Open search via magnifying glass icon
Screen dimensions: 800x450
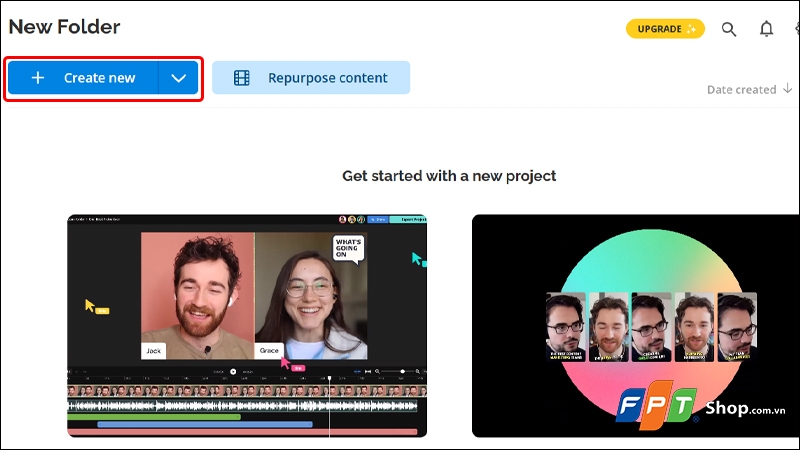729,29
